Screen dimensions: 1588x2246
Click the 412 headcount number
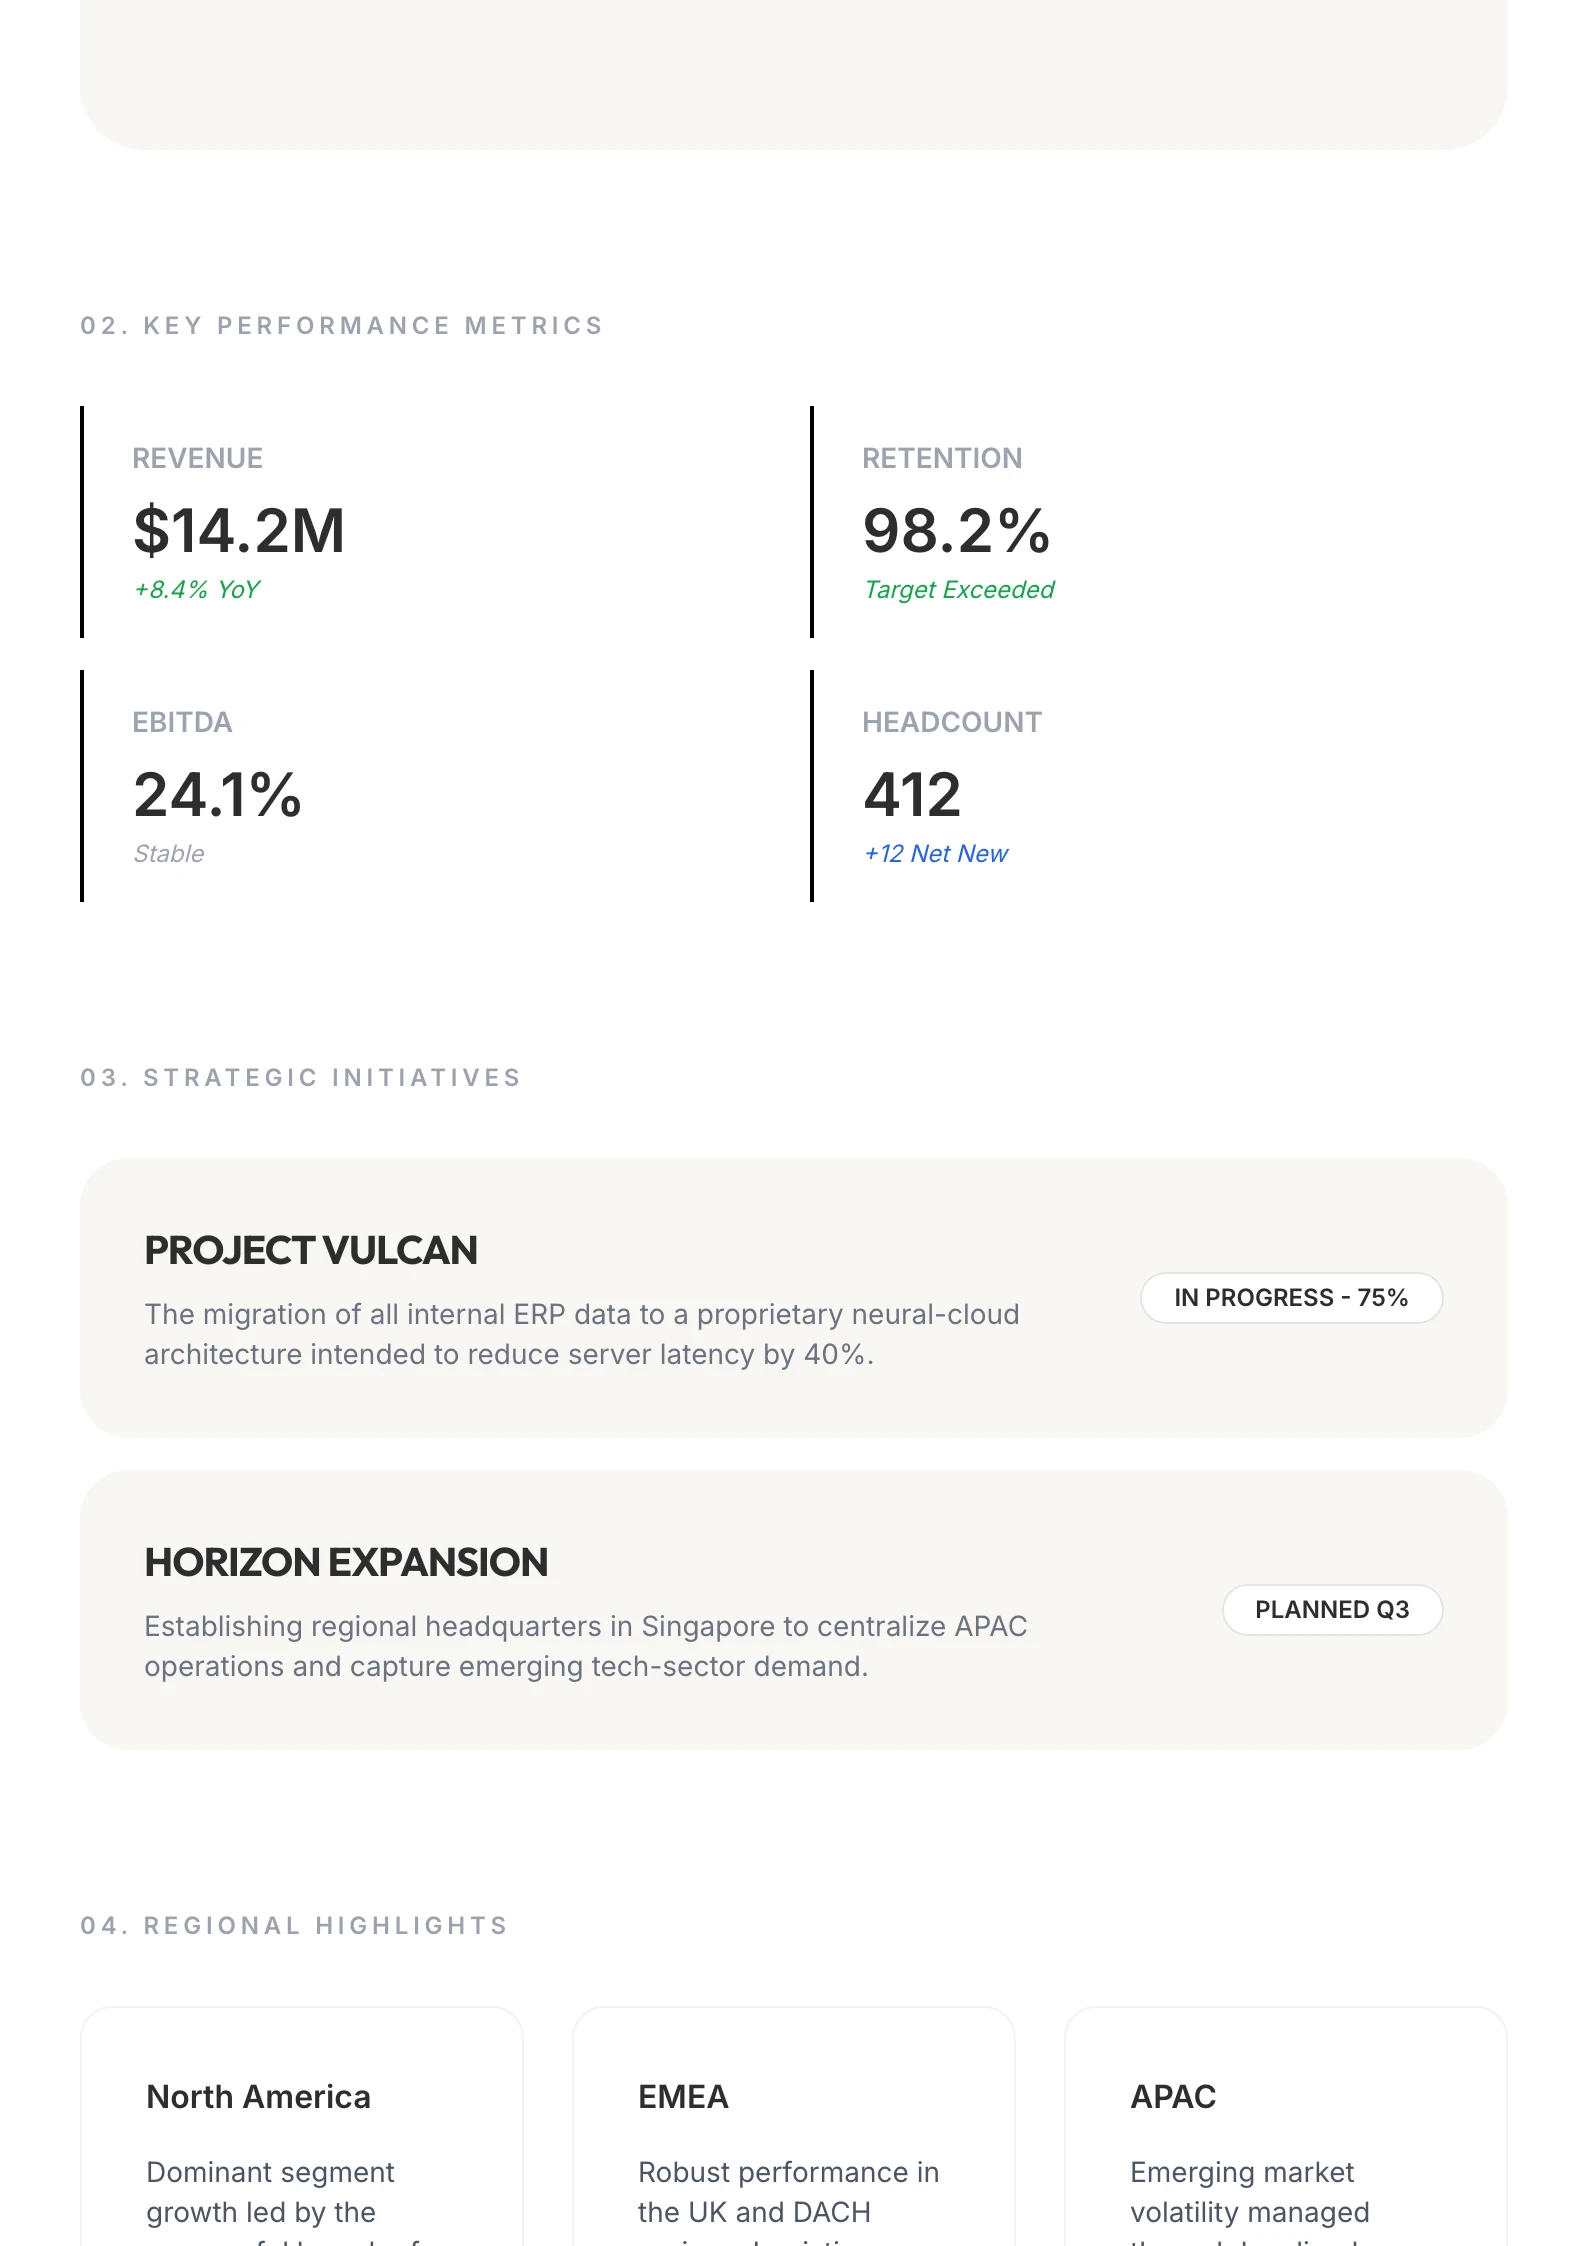coord(912,795)
